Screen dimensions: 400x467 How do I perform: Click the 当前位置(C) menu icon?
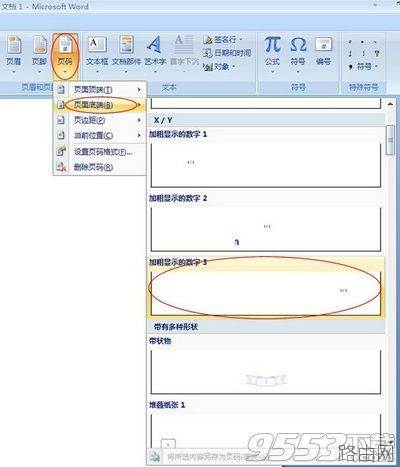pos(61,135)
